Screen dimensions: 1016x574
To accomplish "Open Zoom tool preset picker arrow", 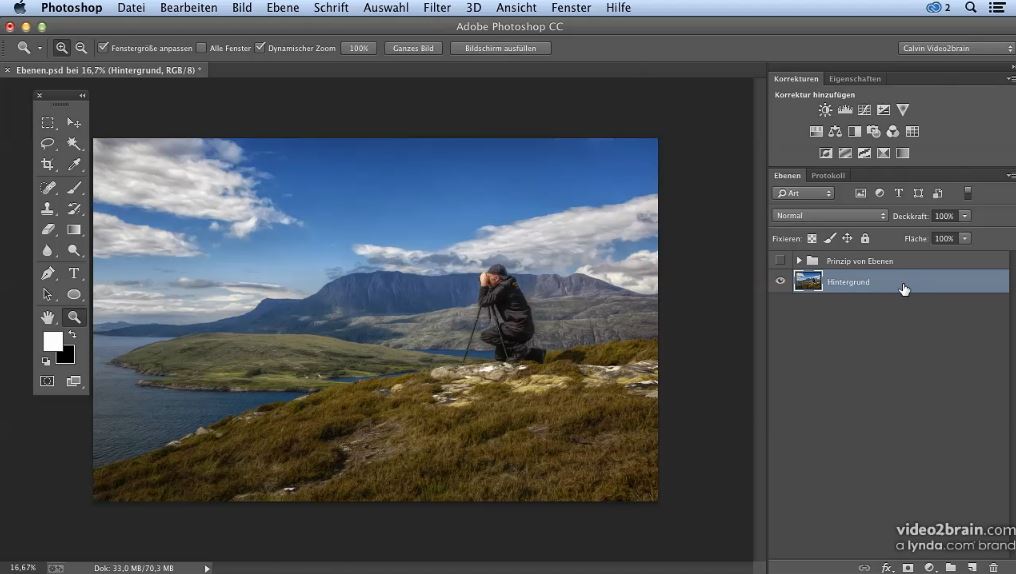I will pos(40,48).
